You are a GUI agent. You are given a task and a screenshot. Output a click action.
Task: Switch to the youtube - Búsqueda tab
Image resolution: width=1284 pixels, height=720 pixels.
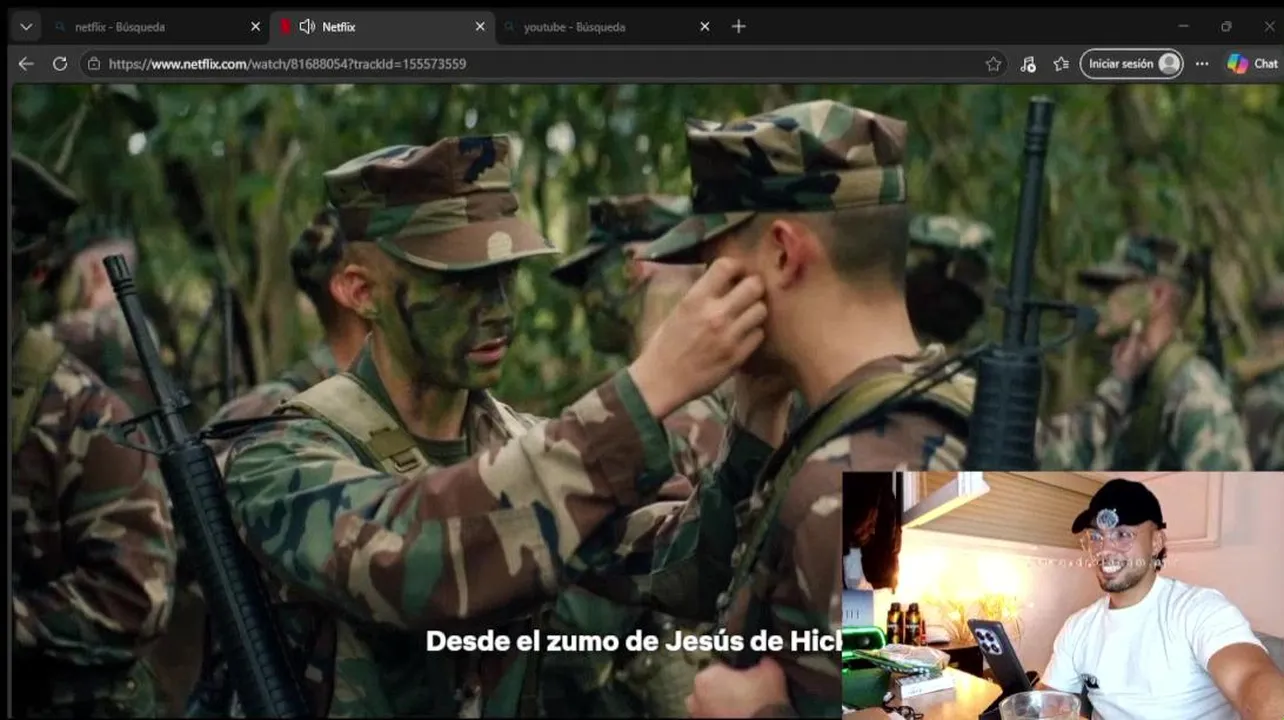tap(607, 27)
